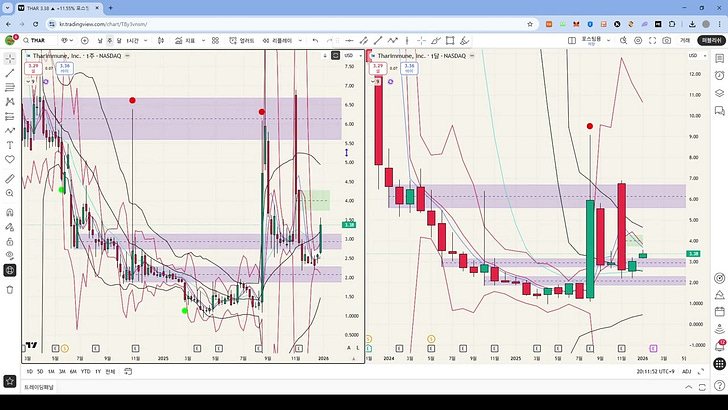Open the interval dropdown arrow next to 1시간
The height and width of the screenshot is (410, 728).
click(x=145, y=40)
